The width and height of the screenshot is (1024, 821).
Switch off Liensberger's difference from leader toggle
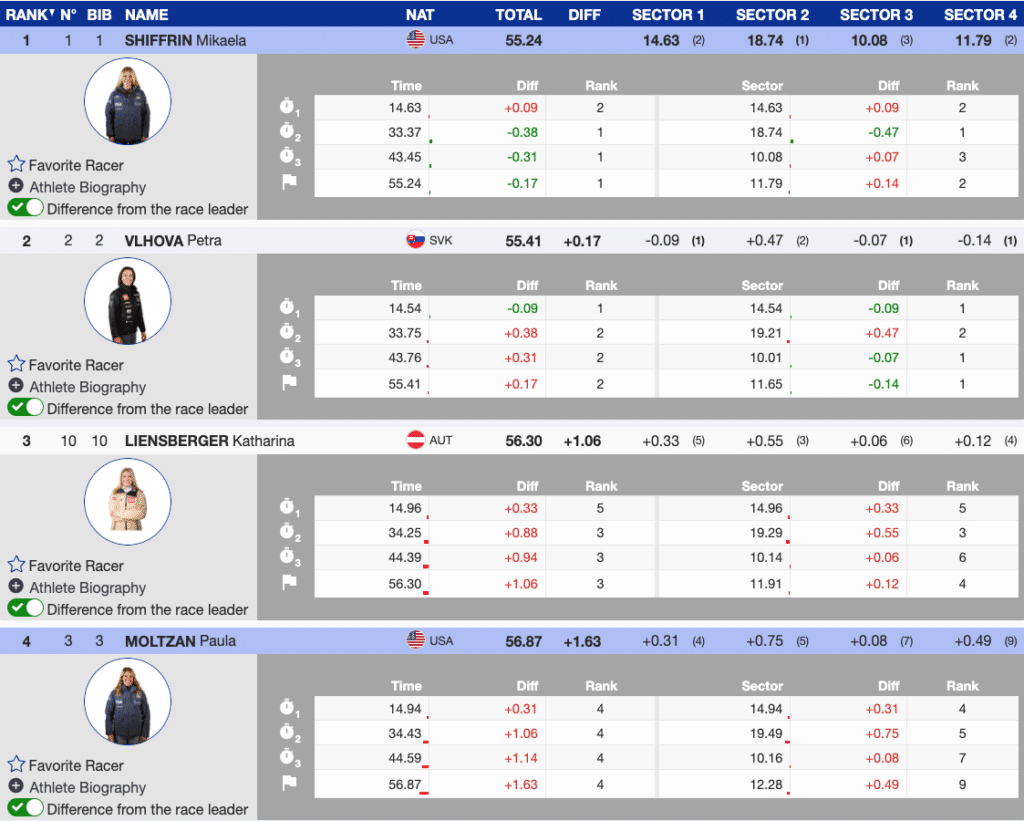click(x=26, y=608)
